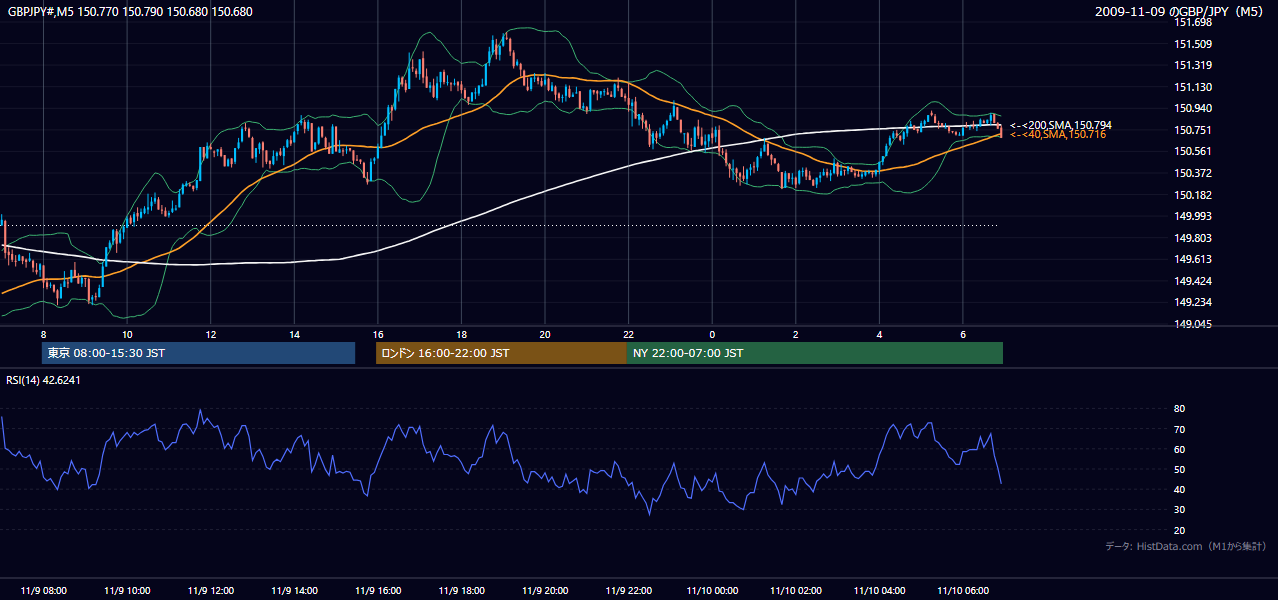Click price axis value 150.561
The image size is (1278, 600).
[1192, 151]
